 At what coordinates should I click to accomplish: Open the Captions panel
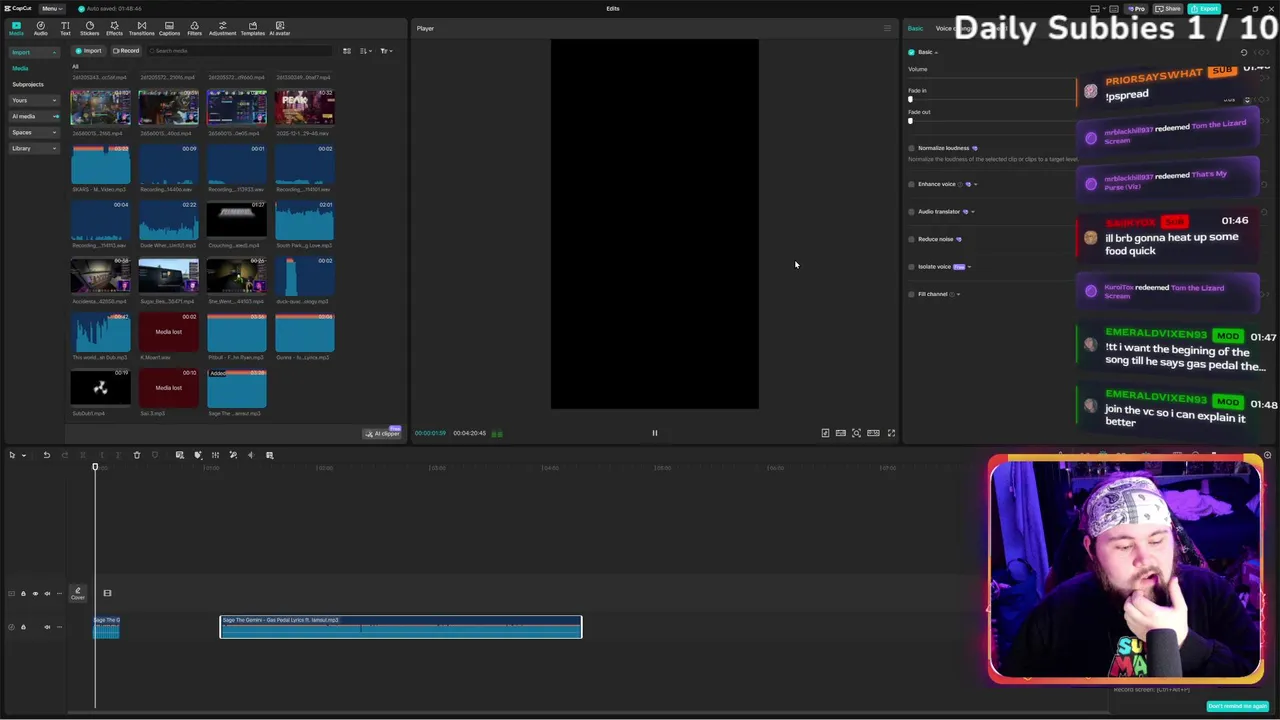tap(168, 28)
